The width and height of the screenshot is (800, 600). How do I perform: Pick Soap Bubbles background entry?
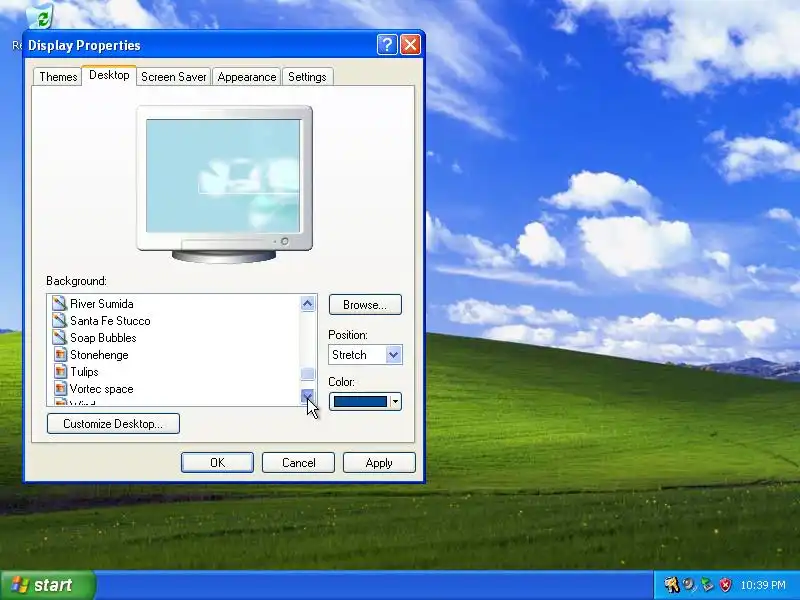click(103, 337)
